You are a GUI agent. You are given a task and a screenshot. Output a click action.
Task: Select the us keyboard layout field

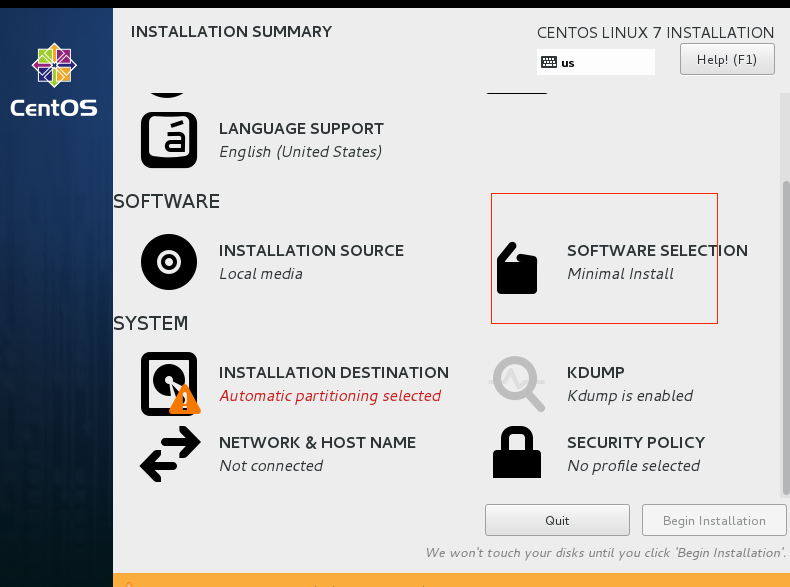click(596, 62)
